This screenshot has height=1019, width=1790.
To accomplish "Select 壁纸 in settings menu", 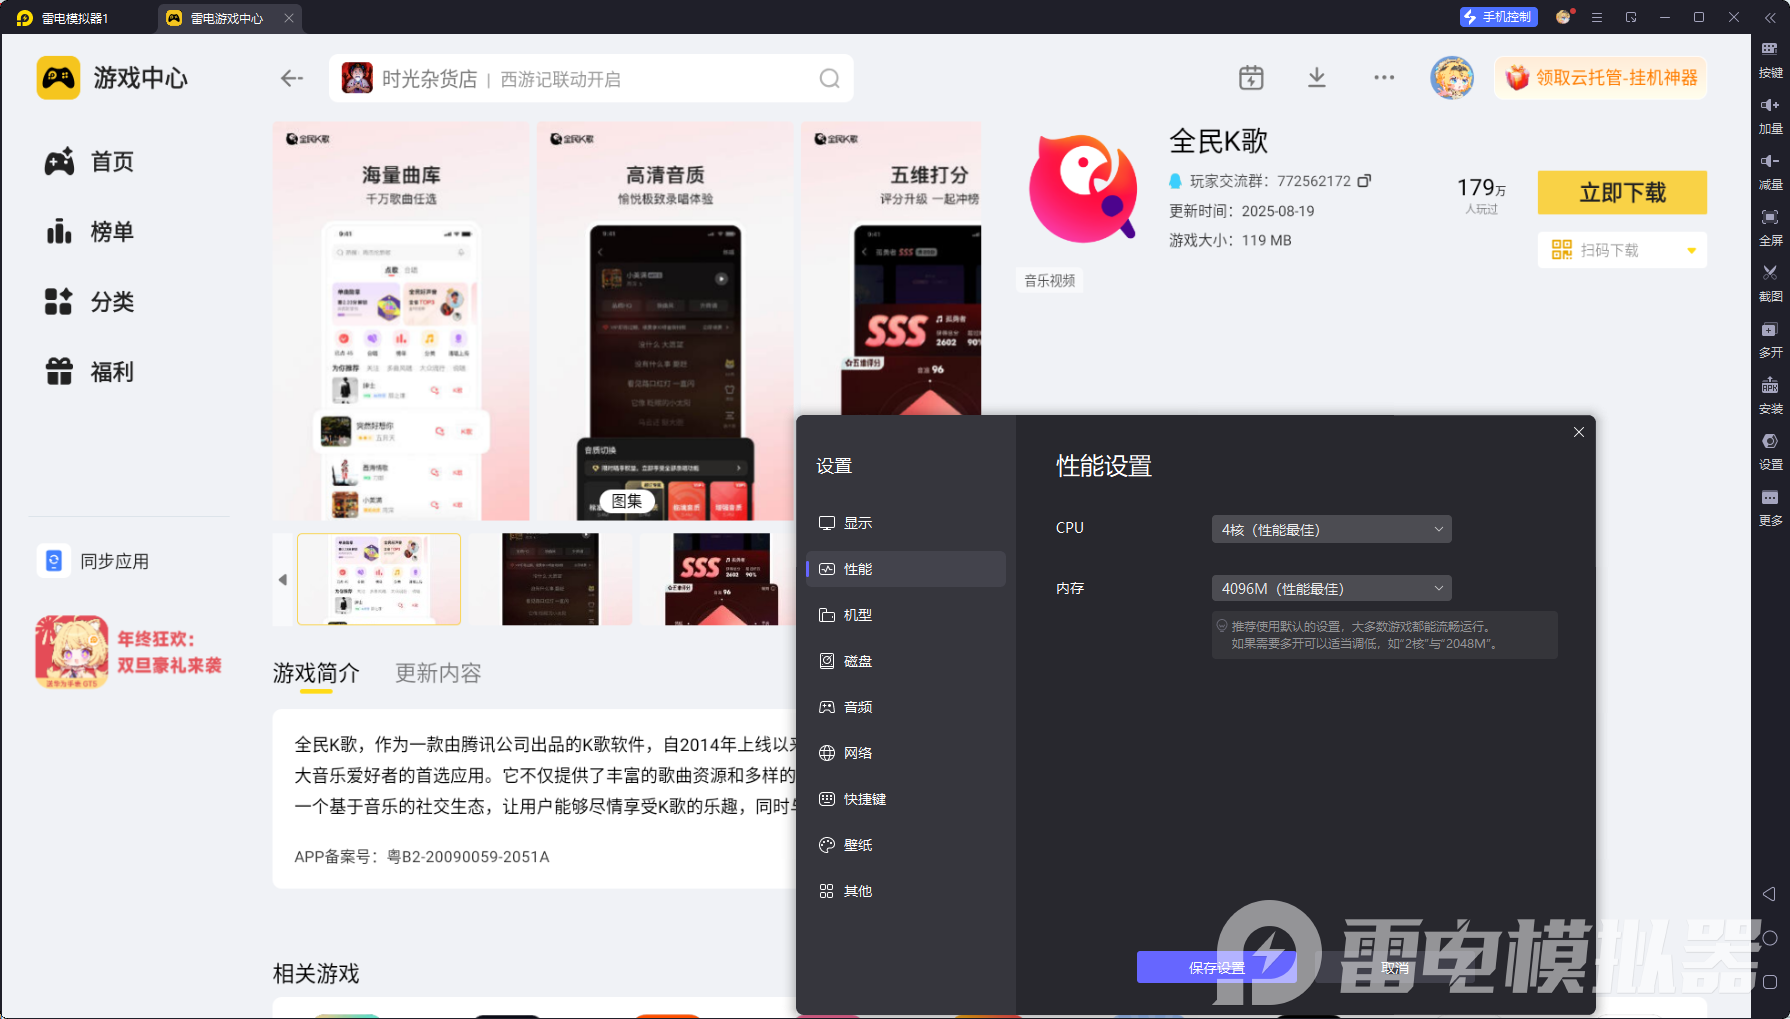I will 905,845.
